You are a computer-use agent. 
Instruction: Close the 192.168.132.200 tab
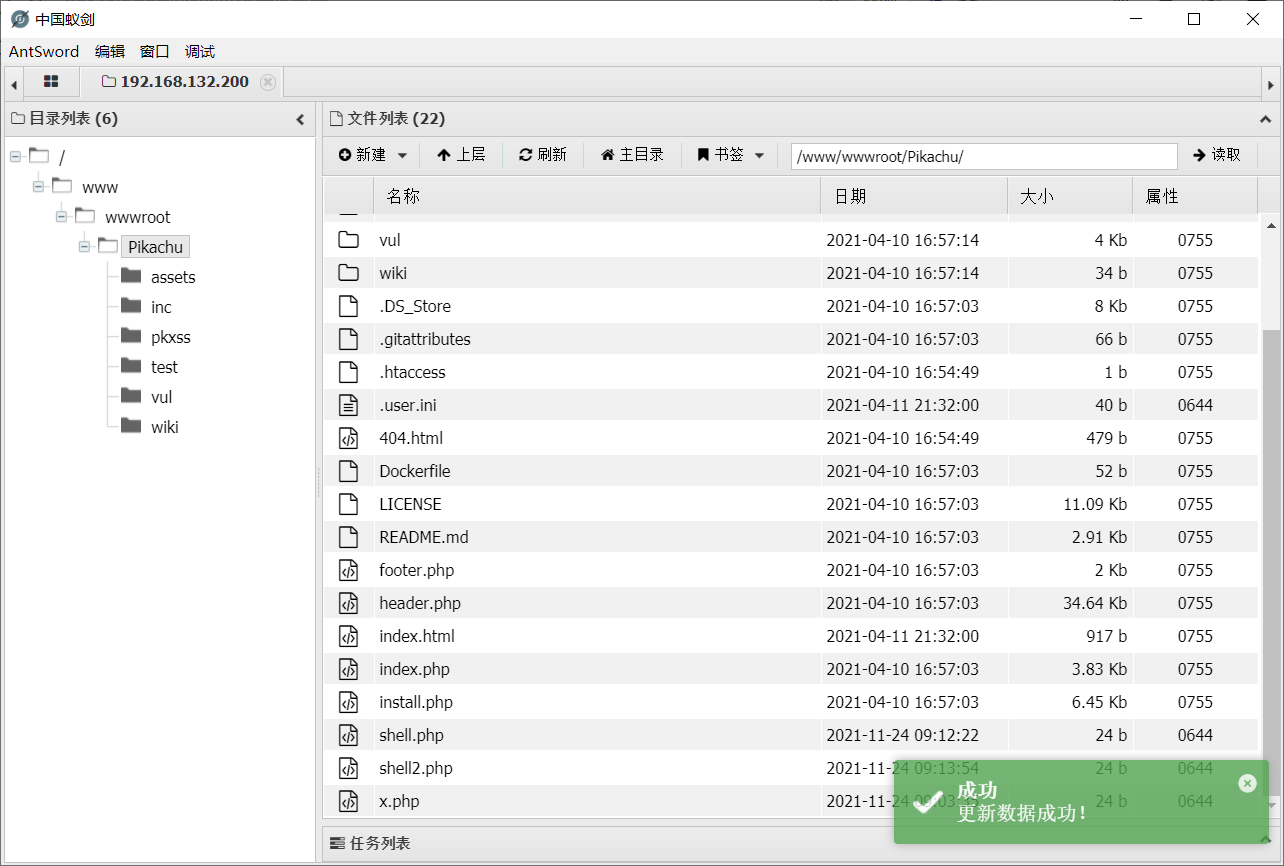pyautogui.click(x=268, y=82)
